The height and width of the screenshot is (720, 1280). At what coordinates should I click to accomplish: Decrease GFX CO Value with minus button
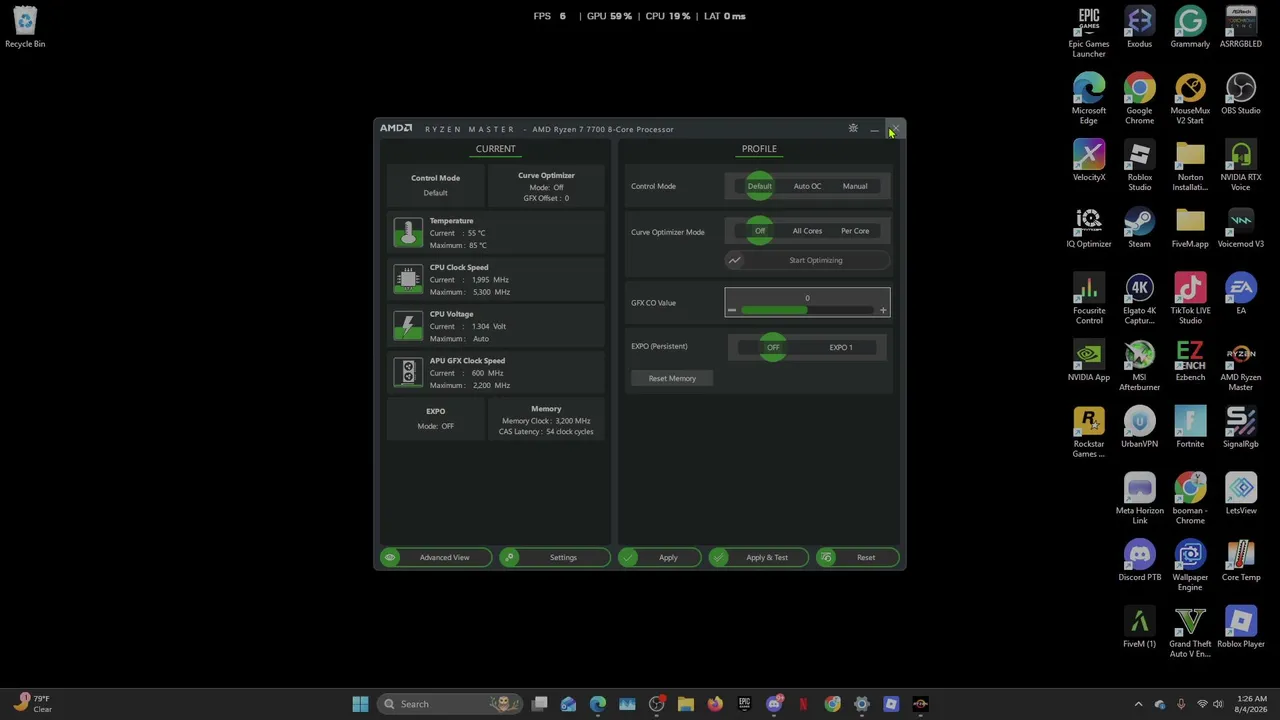(x=732, y=310)
